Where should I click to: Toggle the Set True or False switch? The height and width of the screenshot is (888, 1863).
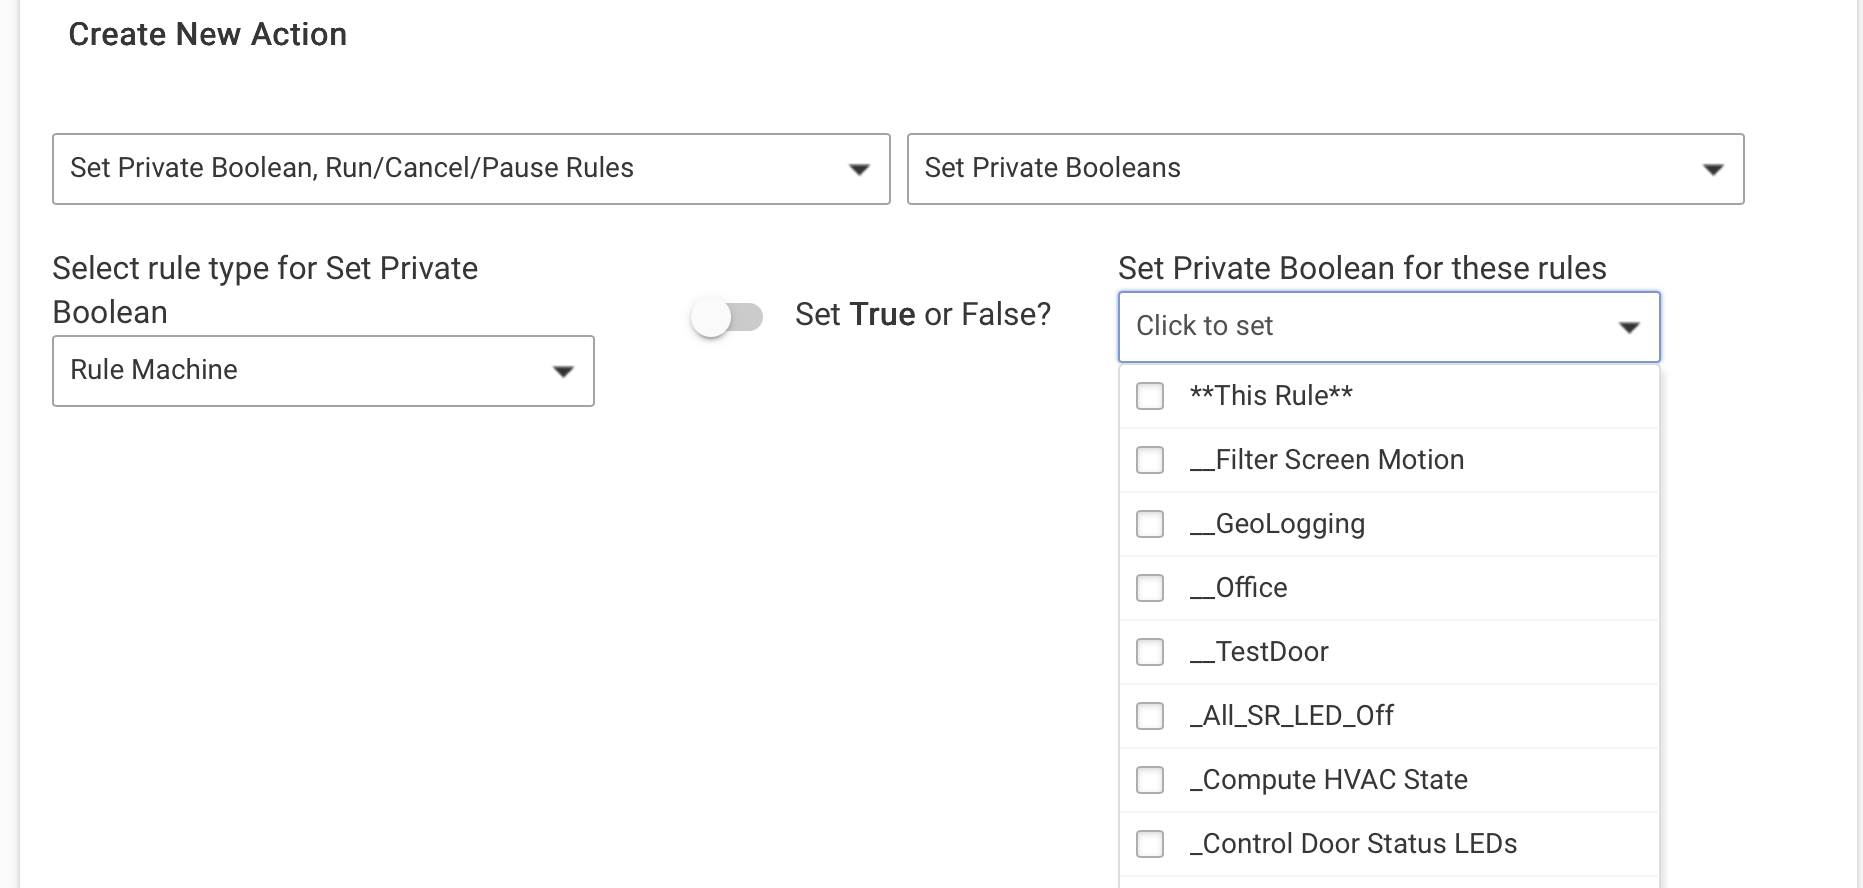coord(727,317)
